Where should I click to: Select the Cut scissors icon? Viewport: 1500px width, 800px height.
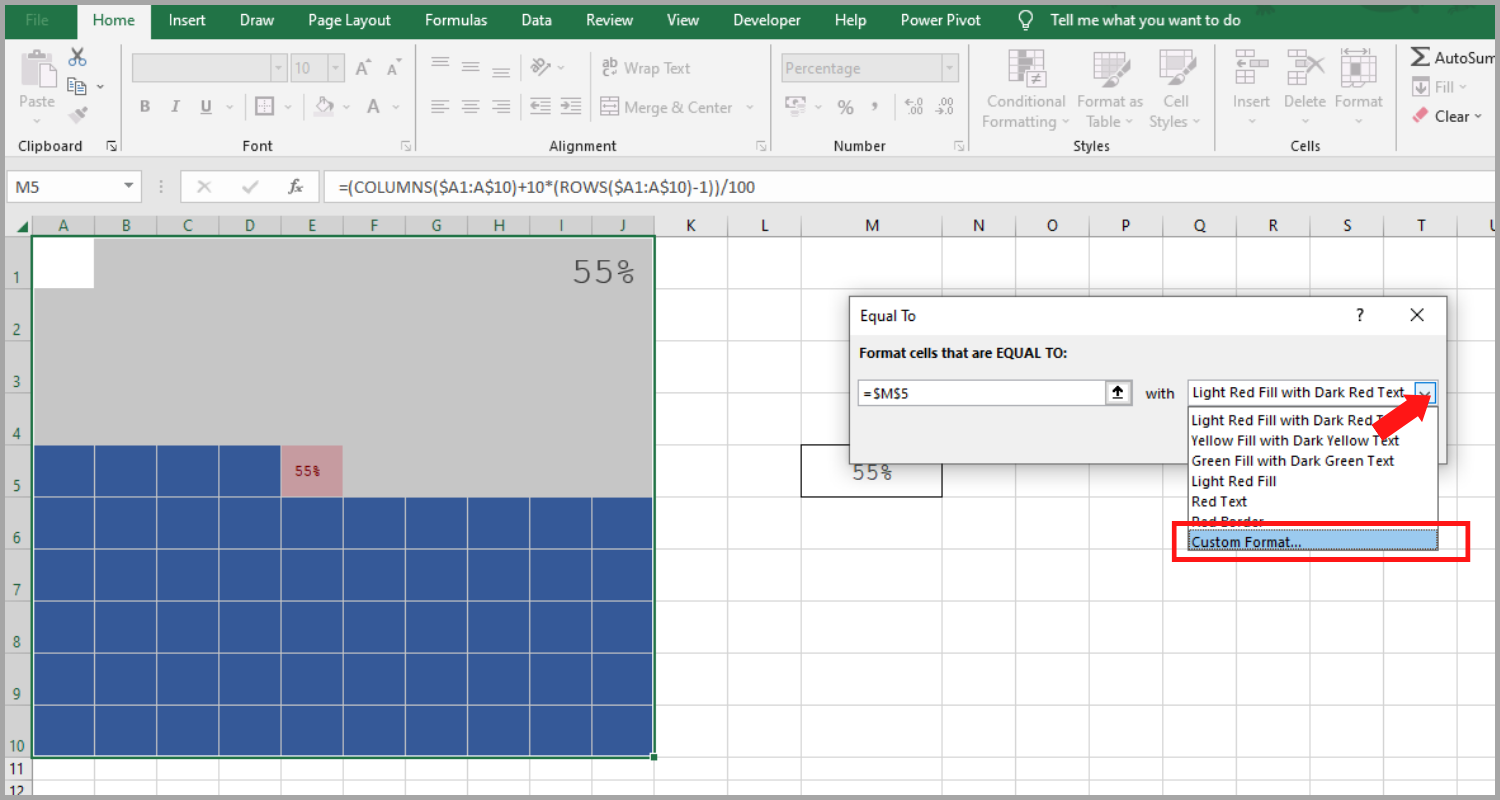tap(77, 57)
